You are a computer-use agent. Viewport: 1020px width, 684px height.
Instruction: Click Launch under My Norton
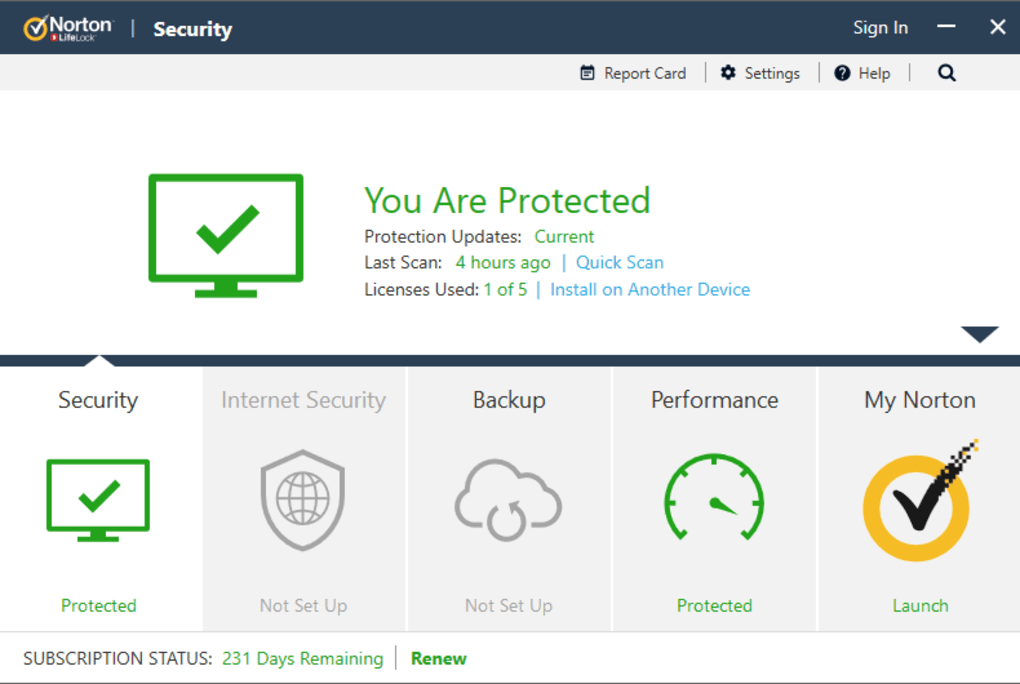pos(920,606)
